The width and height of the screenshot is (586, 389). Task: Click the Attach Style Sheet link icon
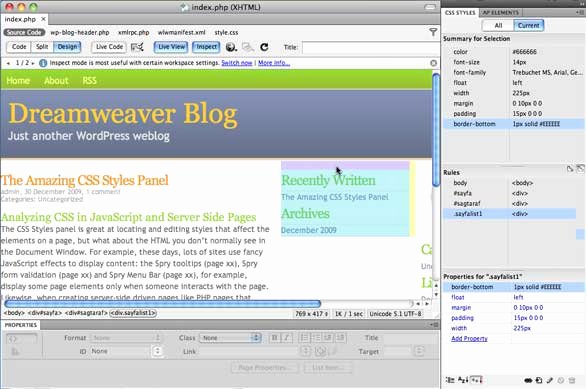[x=528, y=380]
